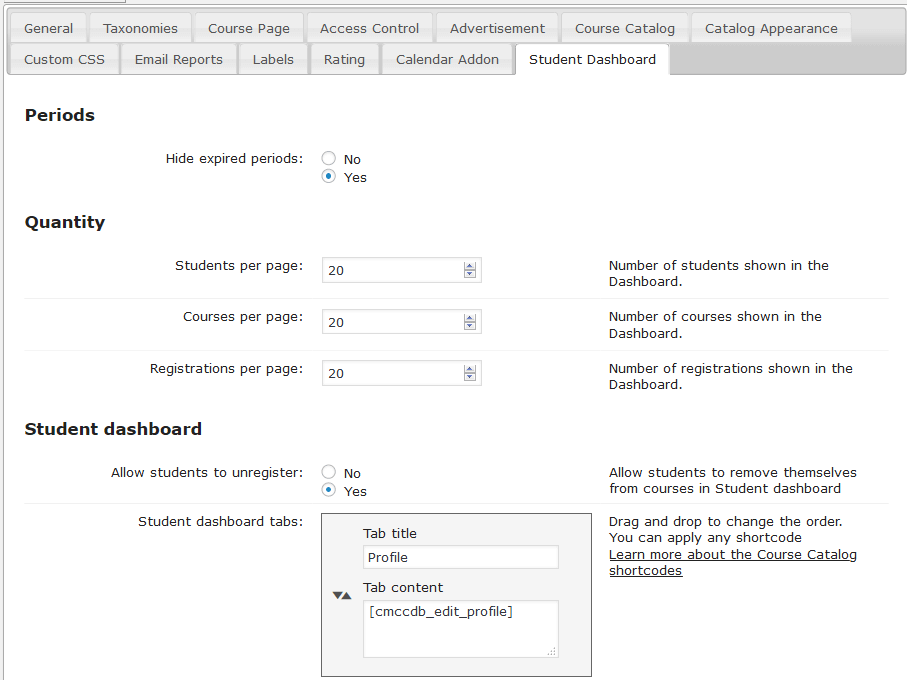
Task: Choose No for Allow students to unregister
Action: (x=329, y=473)
